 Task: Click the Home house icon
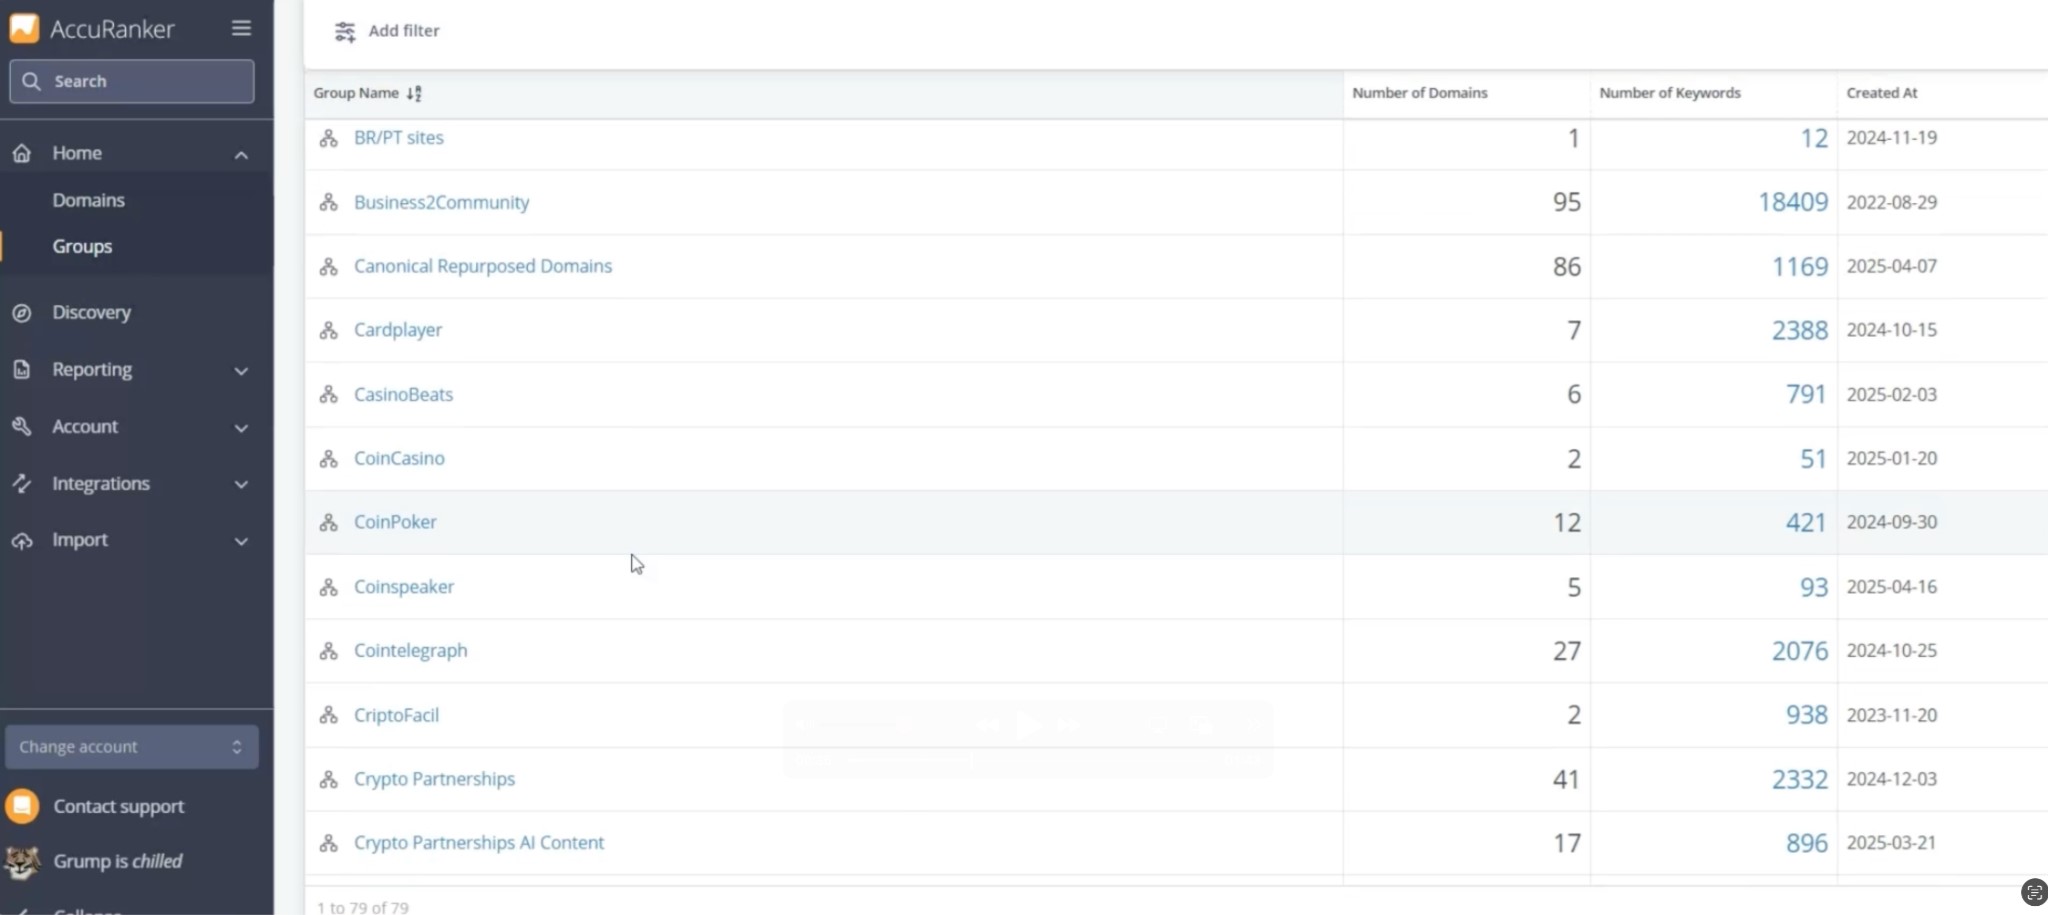coord(22,153)
